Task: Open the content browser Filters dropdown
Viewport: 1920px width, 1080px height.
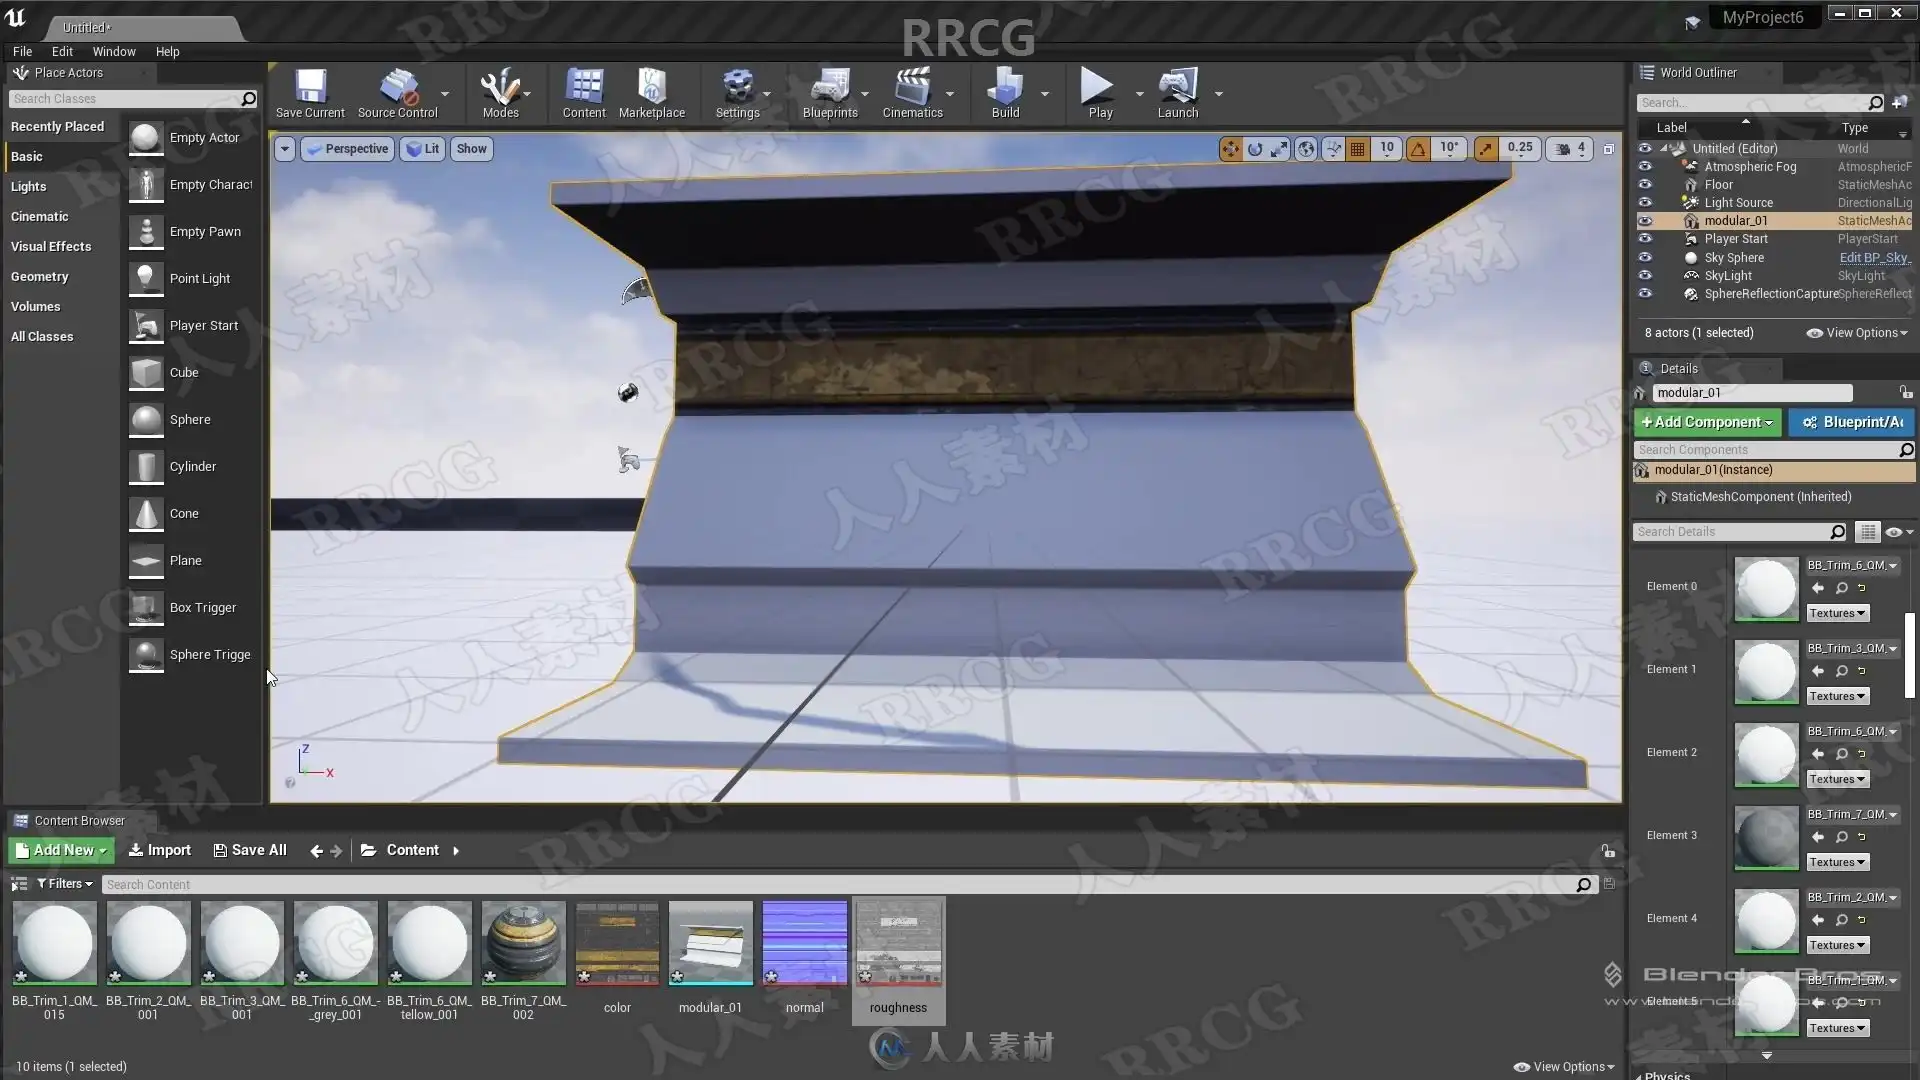Action: 65,884
